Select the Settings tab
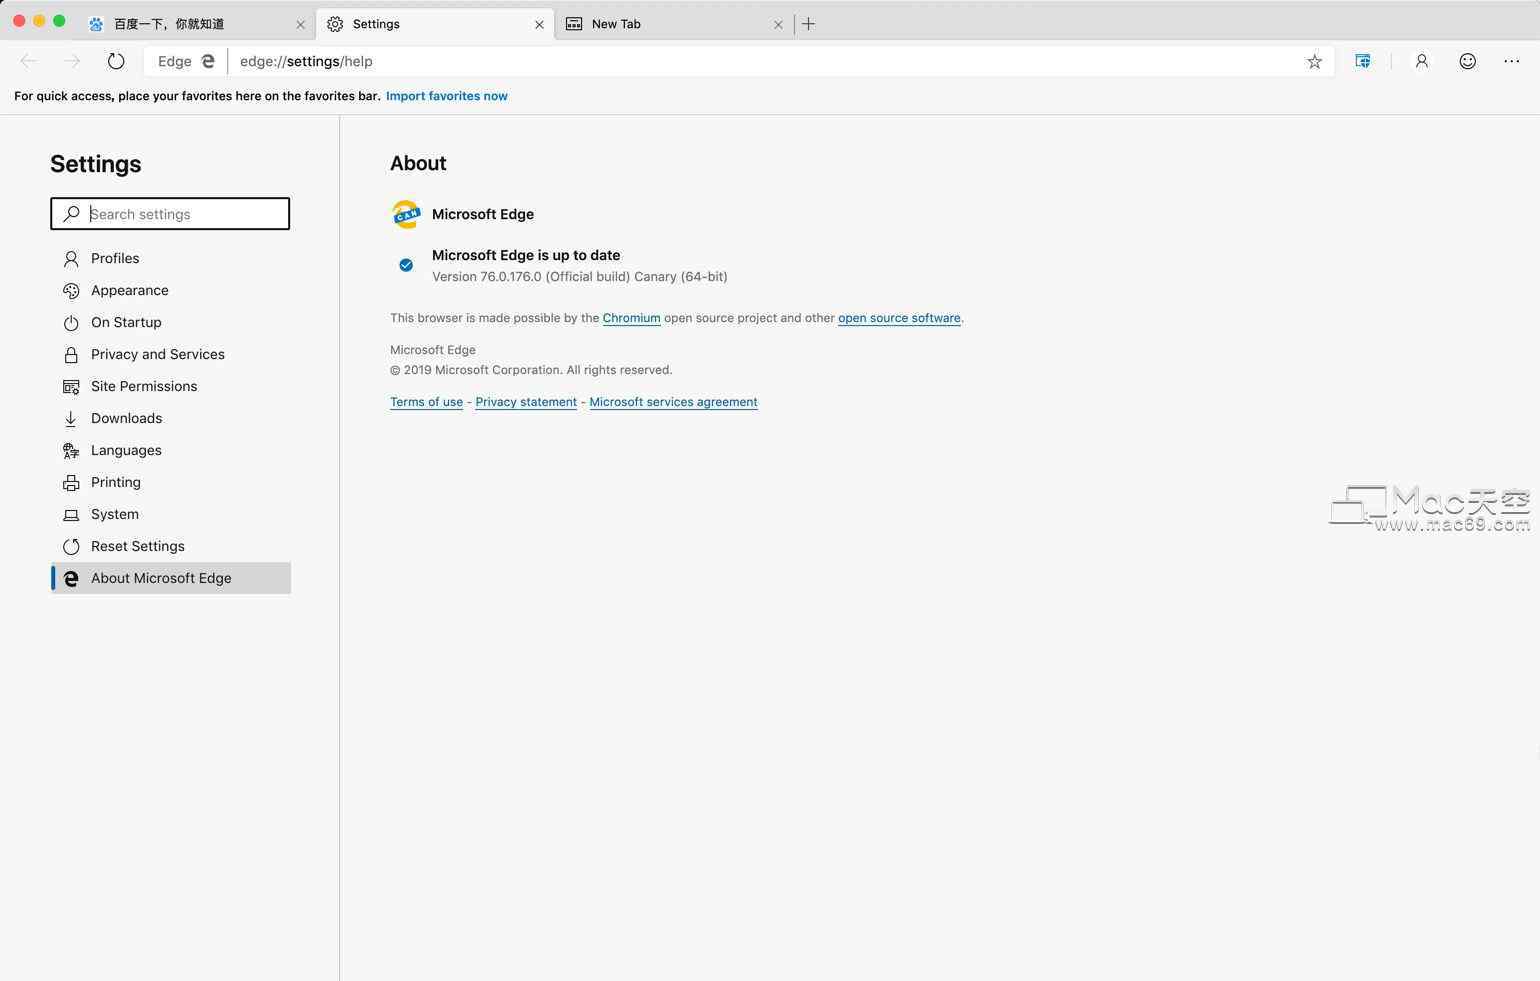The image size is (1540, 981). point(436,24)
